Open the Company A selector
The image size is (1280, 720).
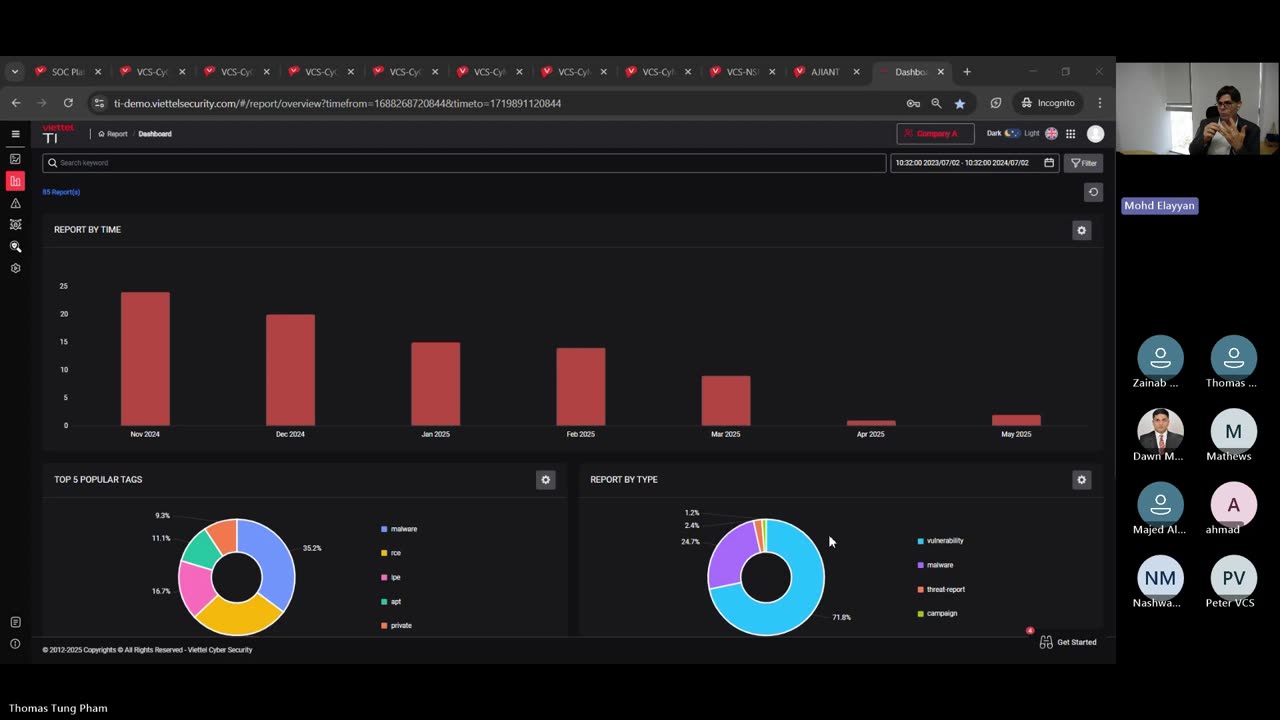tap(935, 134)
